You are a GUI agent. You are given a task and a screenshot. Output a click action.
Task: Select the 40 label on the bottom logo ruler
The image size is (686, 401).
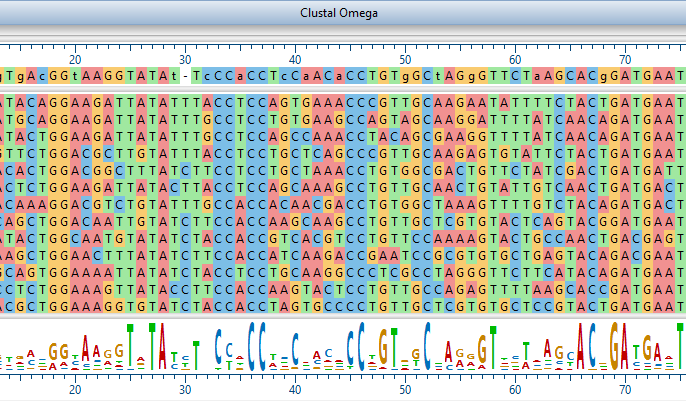[294, 388]
